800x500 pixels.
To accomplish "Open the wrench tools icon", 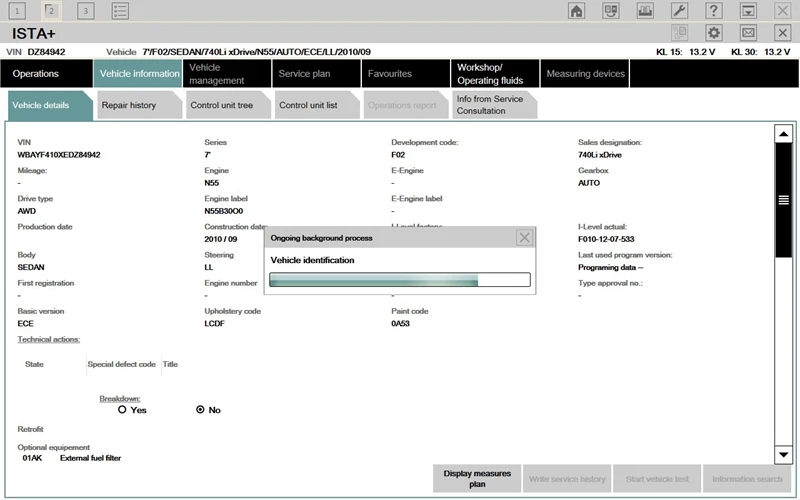I will click(x=680, y=11).
